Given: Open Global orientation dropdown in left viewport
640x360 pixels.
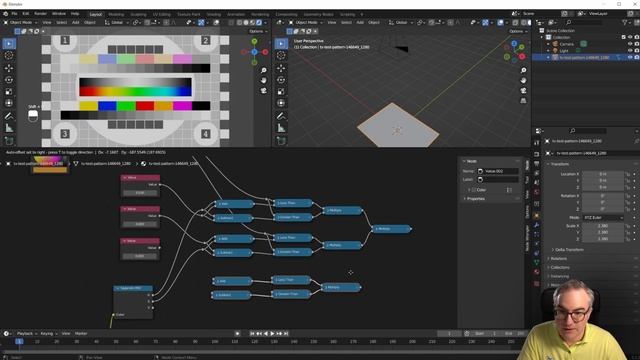Looking at the screenshot, I should pyautogui.click(x=116, y=22).
